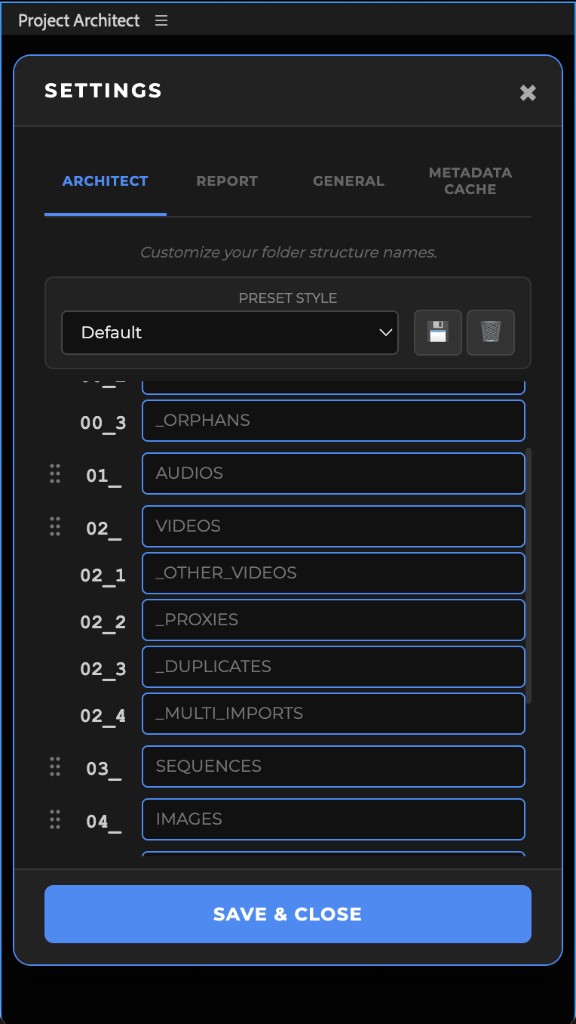
Task: Edit the AUDIOS folder name field
Action: point(333,473)
